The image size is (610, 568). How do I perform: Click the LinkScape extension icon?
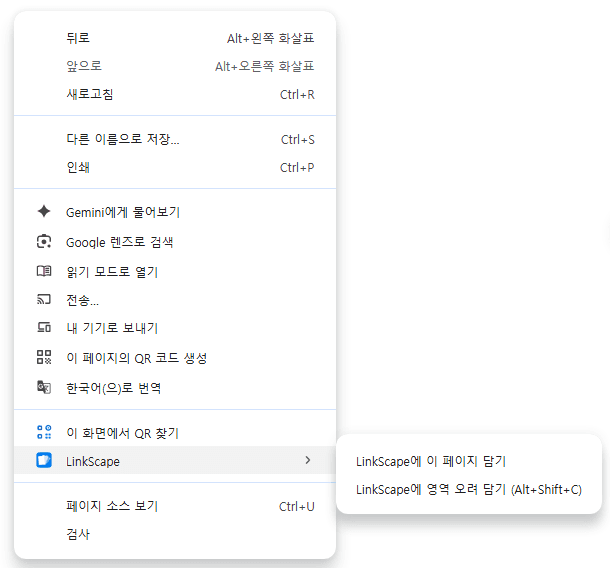pyautogui.click(x=44, y=460)
